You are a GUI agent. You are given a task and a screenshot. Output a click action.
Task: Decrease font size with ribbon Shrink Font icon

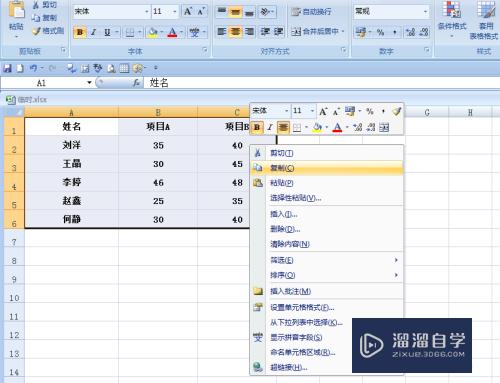coord(201,12)
